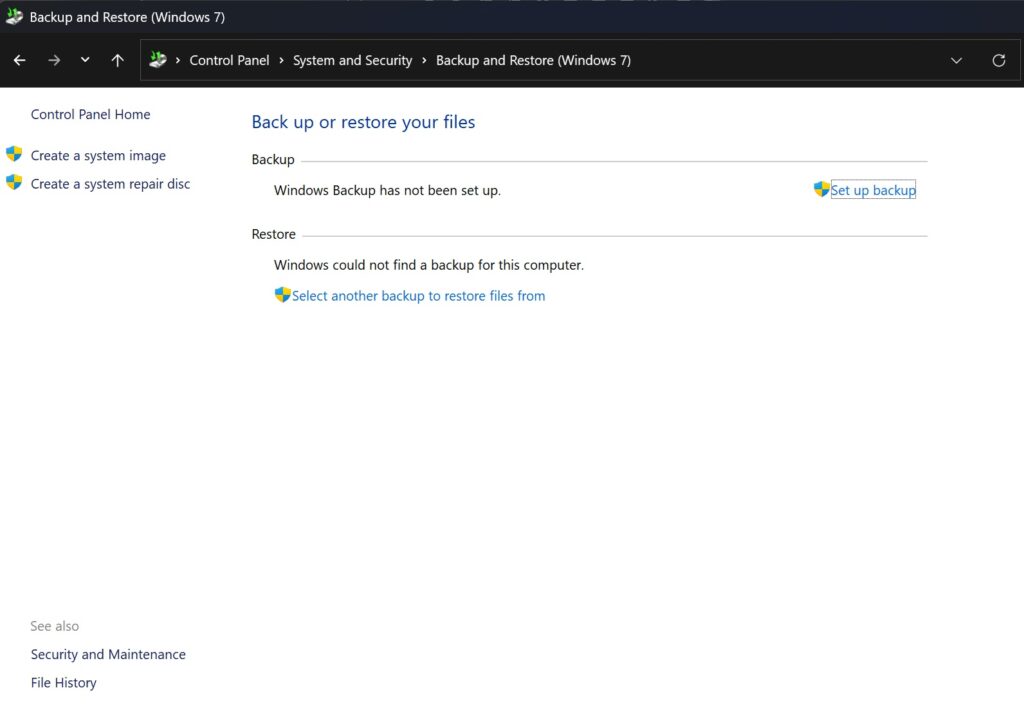Expand the address bar dropdown on the right
1024x708 pixels.
(x=957, y=60)
